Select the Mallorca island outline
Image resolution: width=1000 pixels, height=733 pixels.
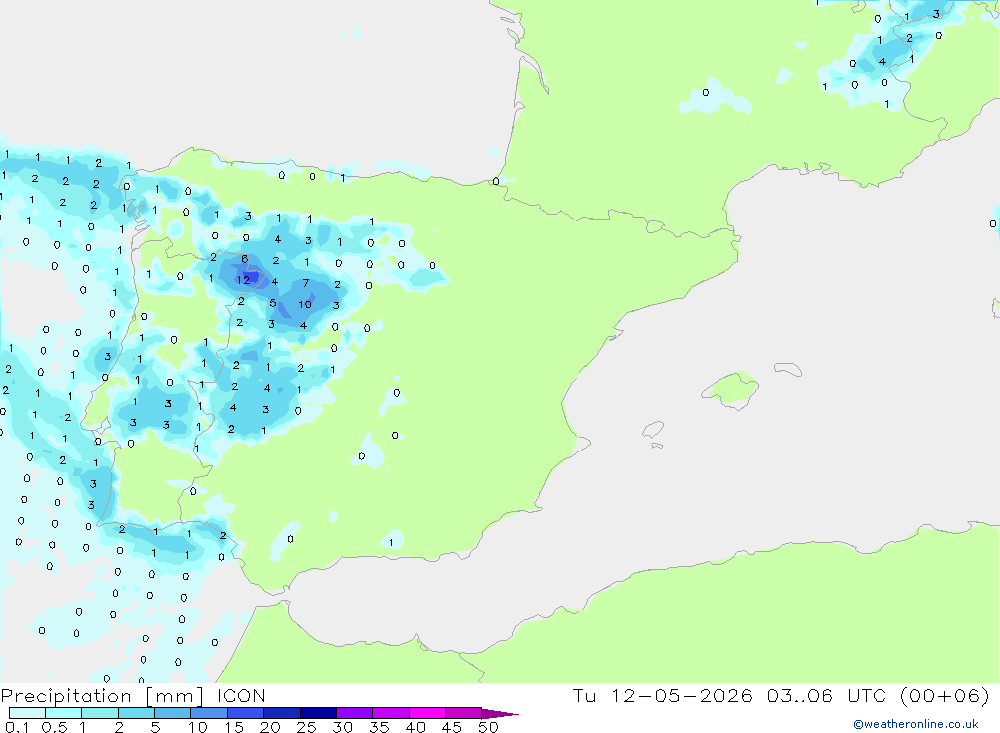pyautogui.click(x=730, y=390)
